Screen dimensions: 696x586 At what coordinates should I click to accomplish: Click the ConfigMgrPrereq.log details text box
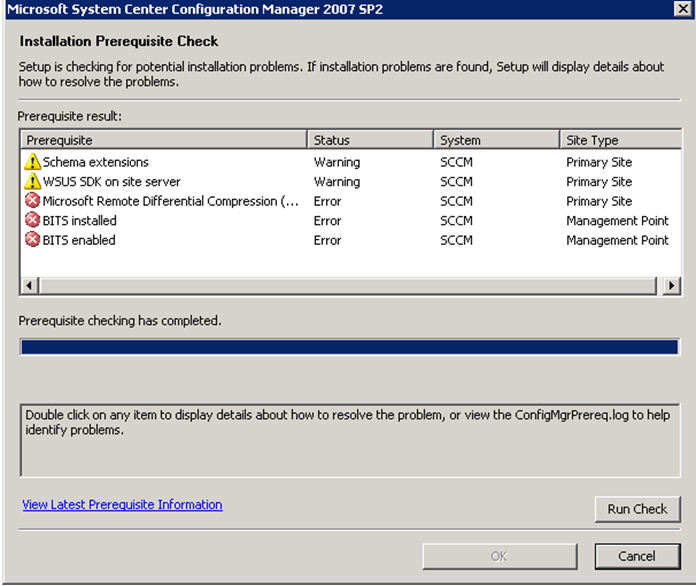[350, 440]
